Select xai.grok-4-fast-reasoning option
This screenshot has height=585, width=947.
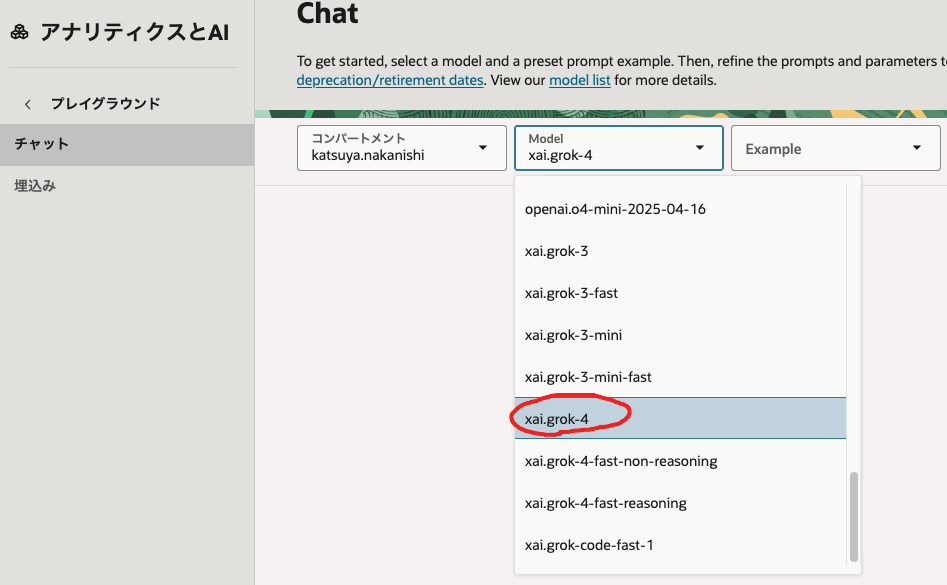680,503
